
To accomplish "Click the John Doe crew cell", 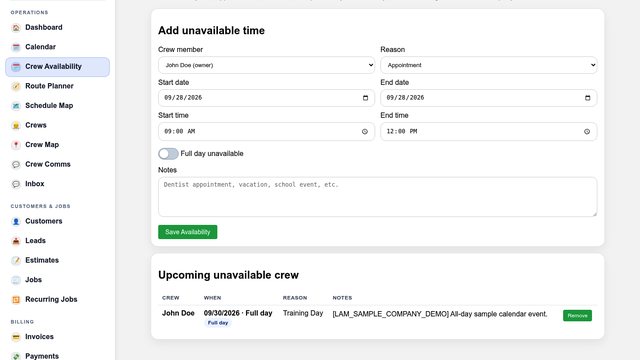I will 178,313.
